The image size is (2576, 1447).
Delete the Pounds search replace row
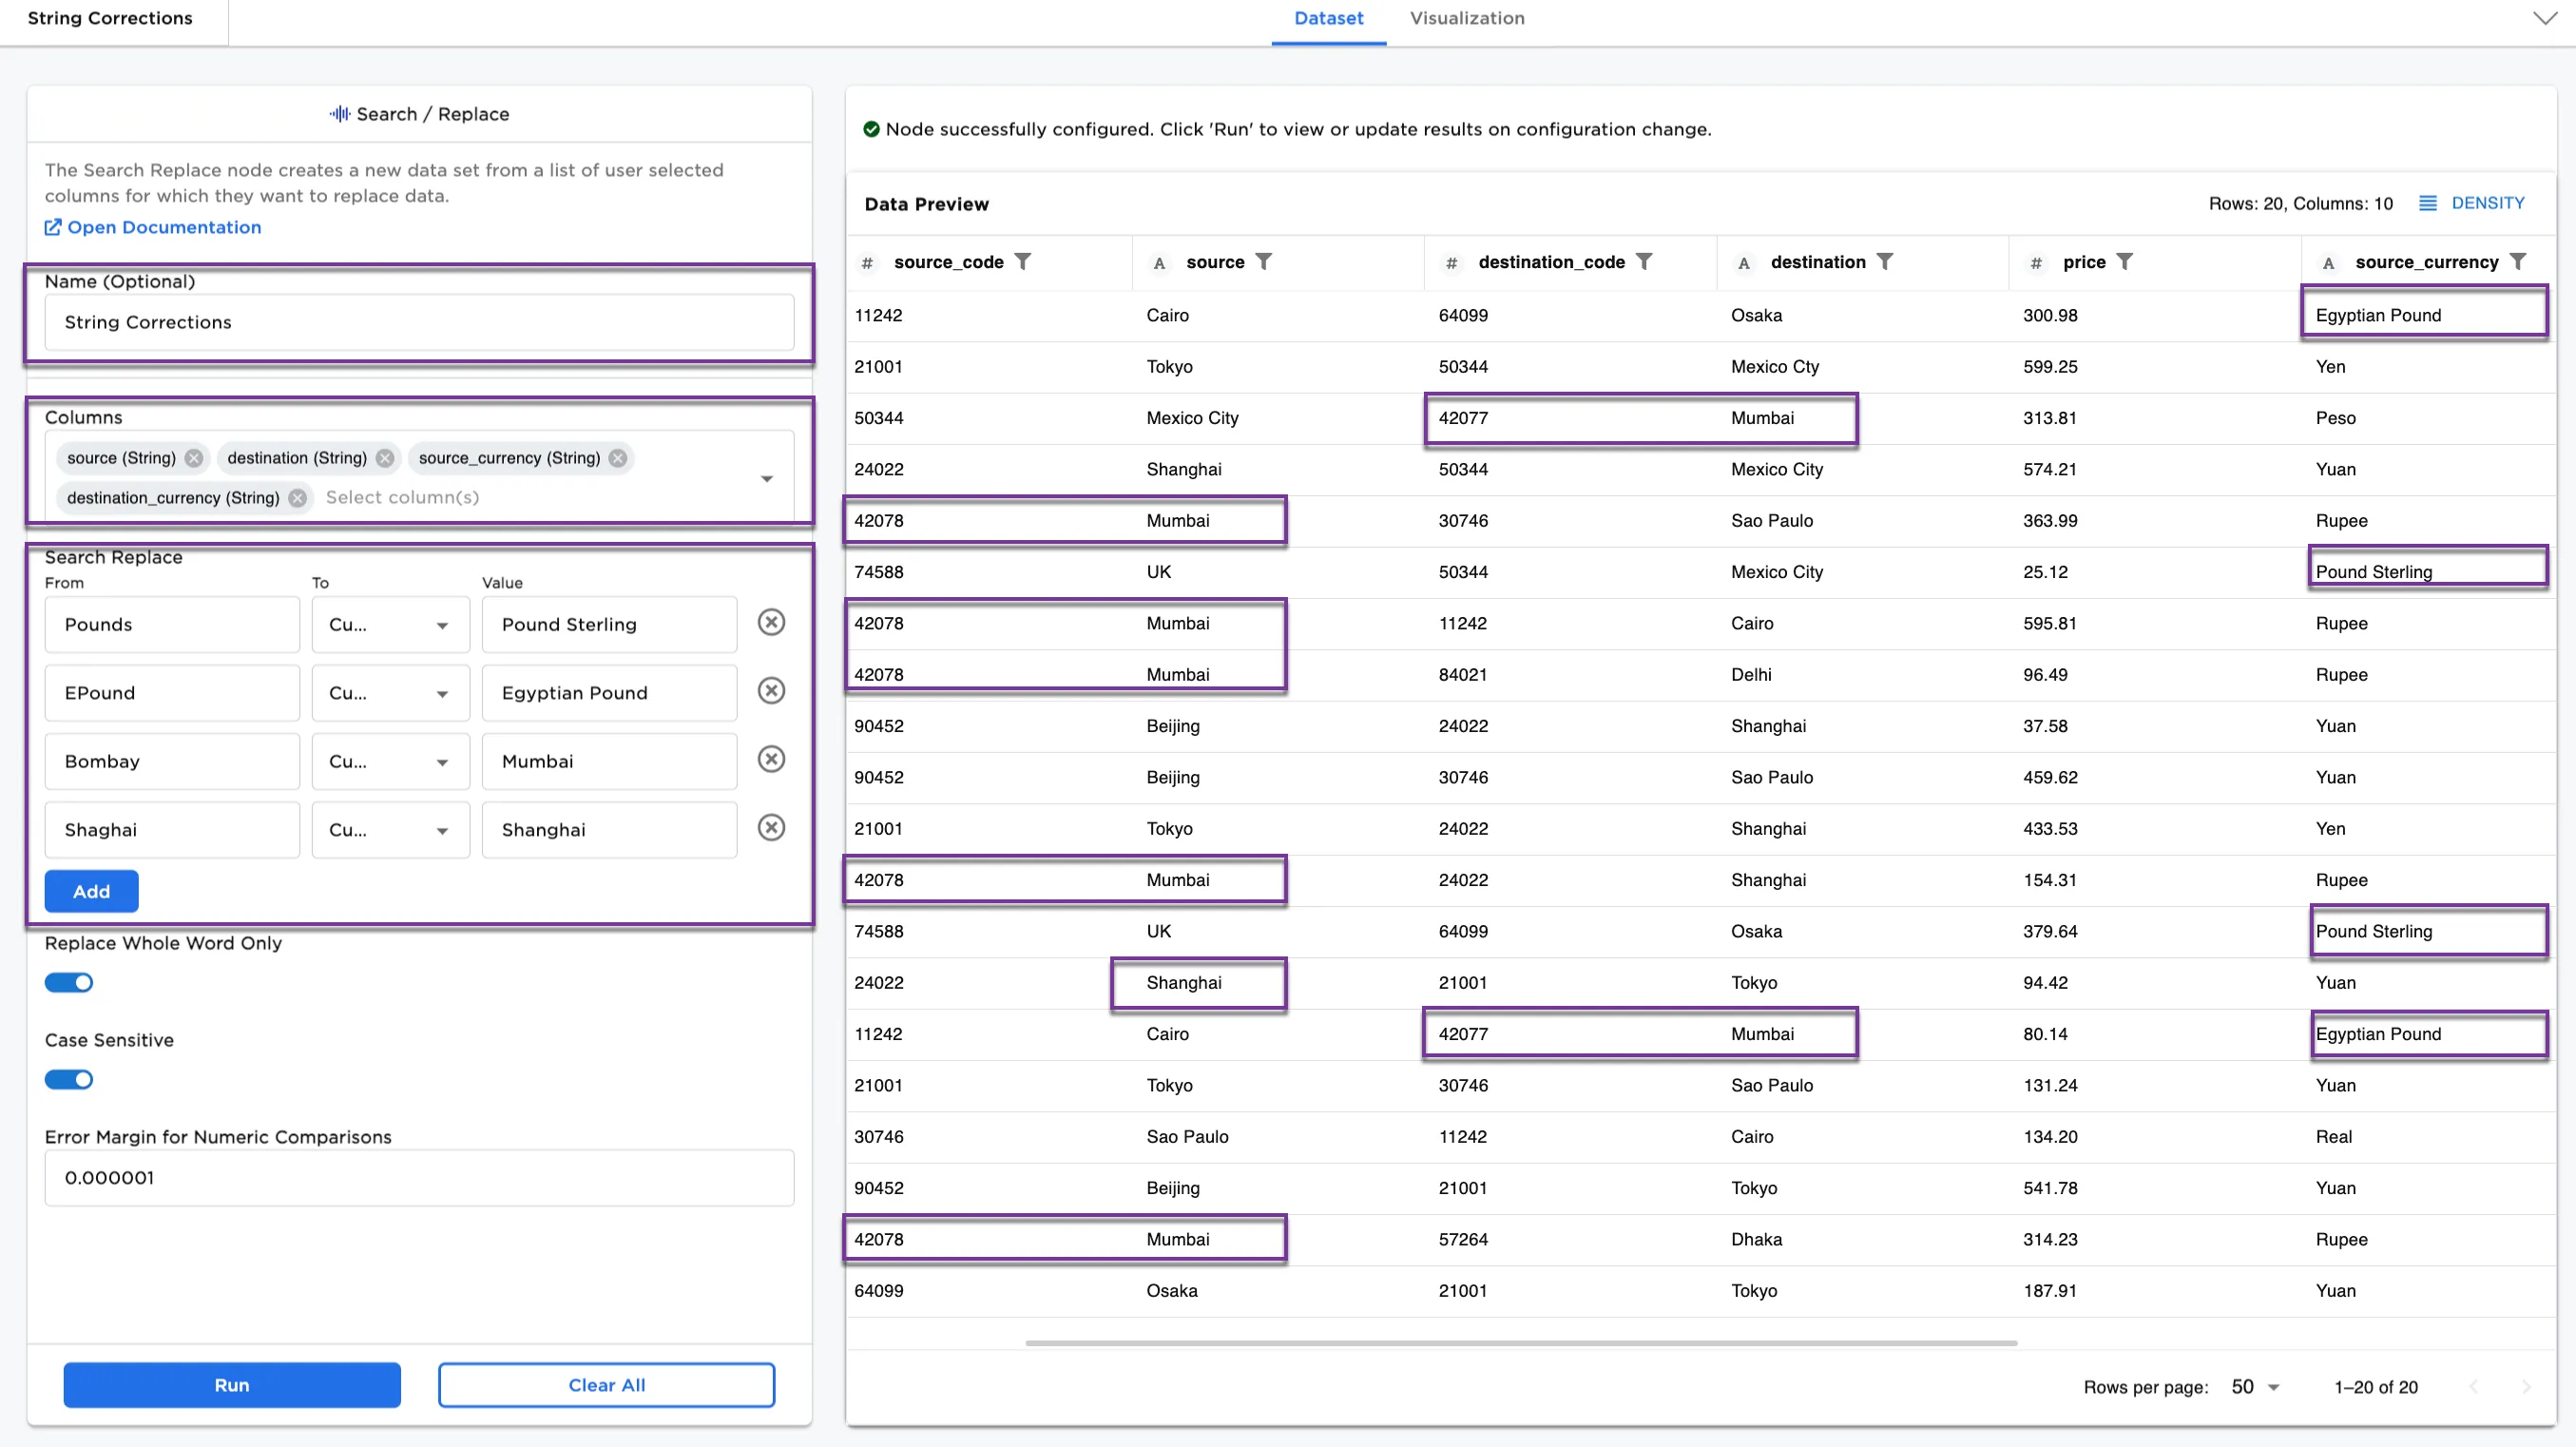(771, 622)
